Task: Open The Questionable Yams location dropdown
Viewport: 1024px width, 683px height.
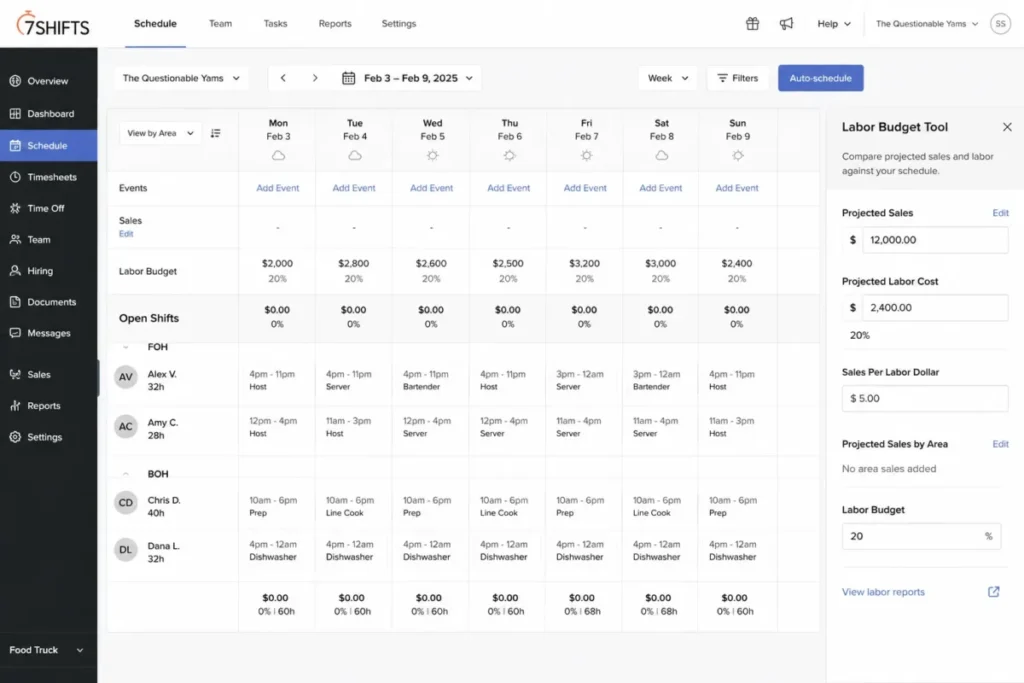Action: coord(181,78)
